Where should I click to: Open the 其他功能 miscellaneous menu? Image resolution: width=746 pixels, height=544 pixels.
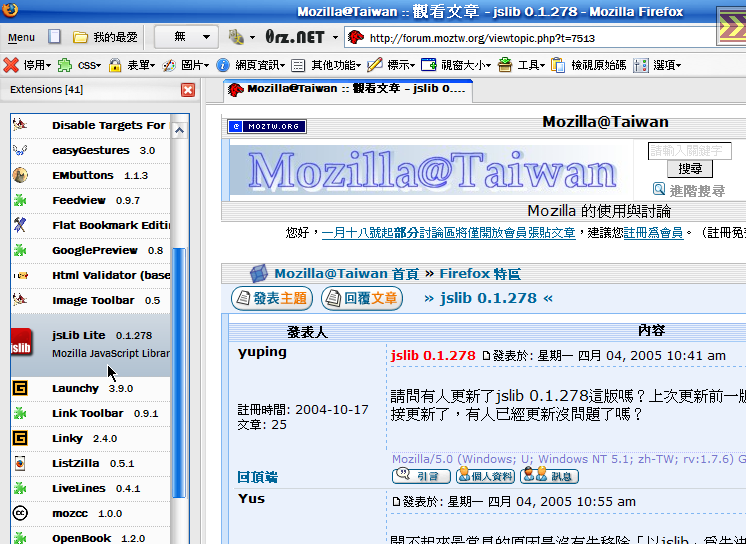coord(336,65)
